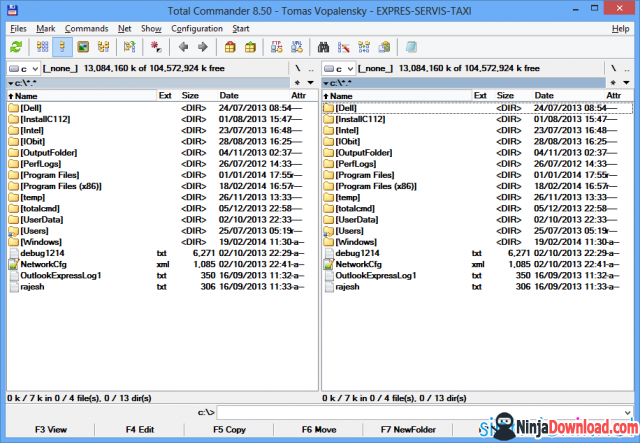Click right panel root backslash button
The height and width of the screenshot is (443, 640).
click(x=613, y=69)
